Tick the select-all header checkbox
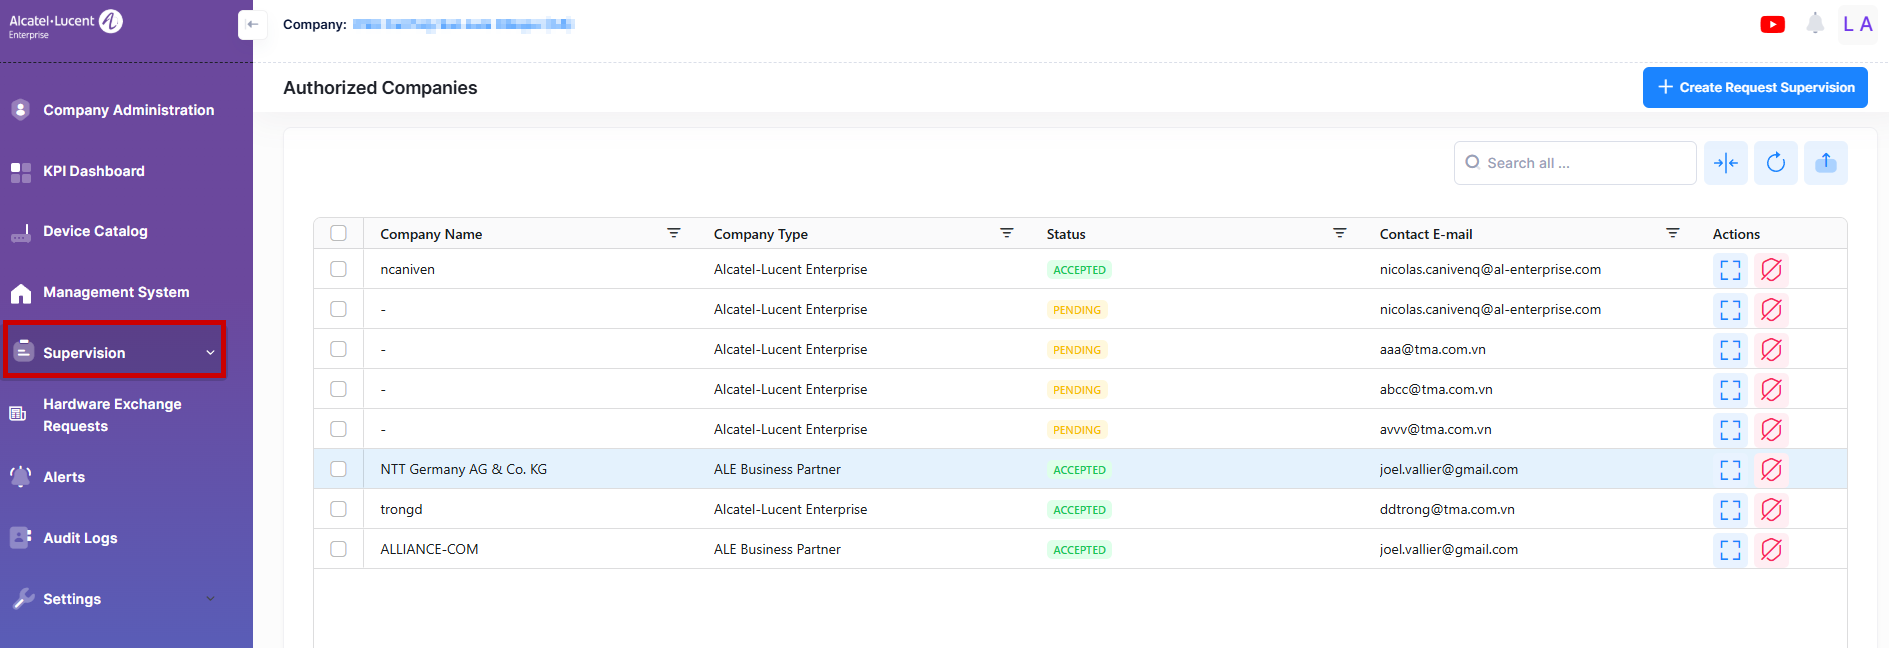The height and width of the screenshot is (648, 1889). [339, 233]
